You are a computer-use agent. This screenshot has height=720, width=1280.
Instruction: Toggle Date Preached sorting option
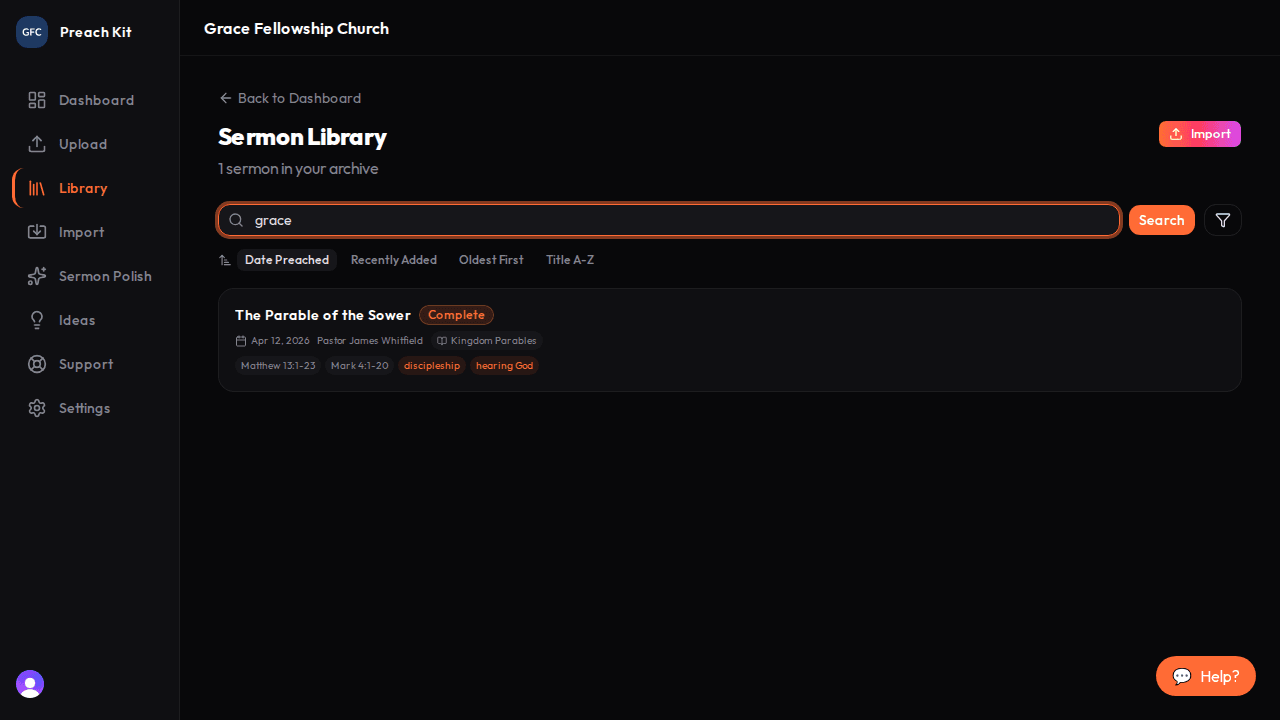pyautogui.click(x=287, y=260)
